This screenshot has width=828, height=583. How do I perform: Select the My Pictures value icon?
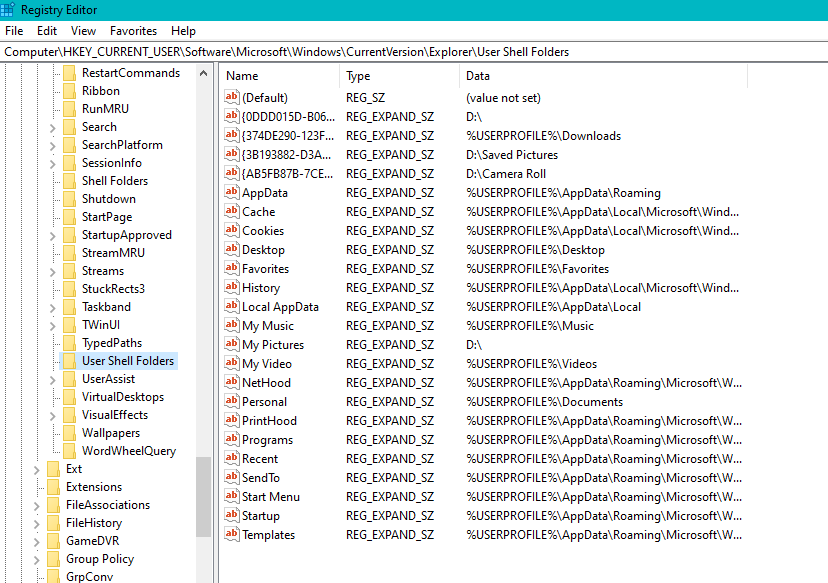point(231,344)
